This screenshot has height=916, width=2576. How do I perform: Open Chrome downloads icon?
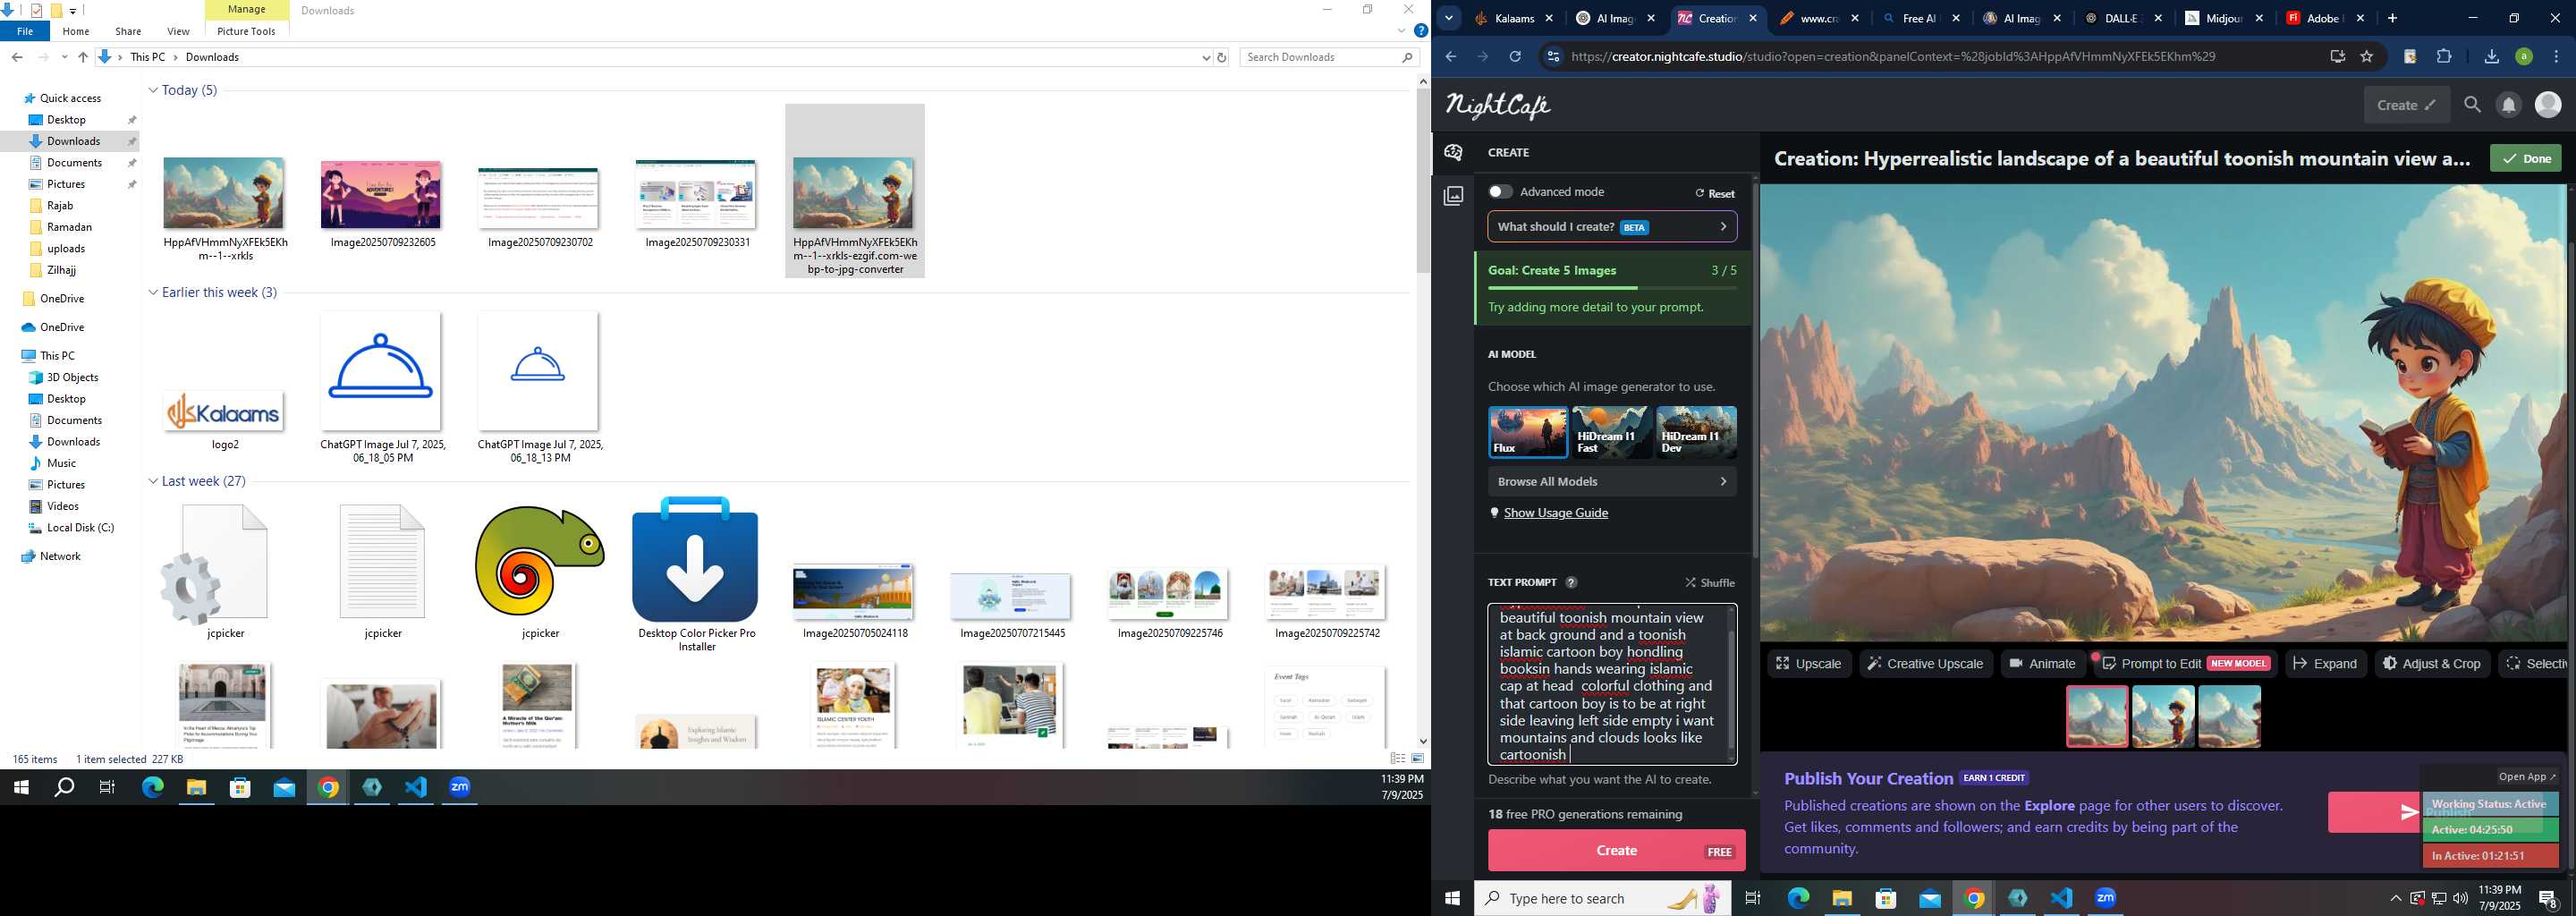2491,57
